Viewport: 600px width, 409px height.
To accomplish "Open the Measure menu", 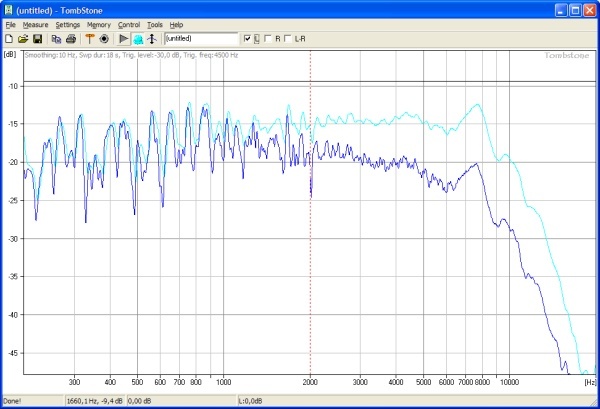I will click(36, 25).
